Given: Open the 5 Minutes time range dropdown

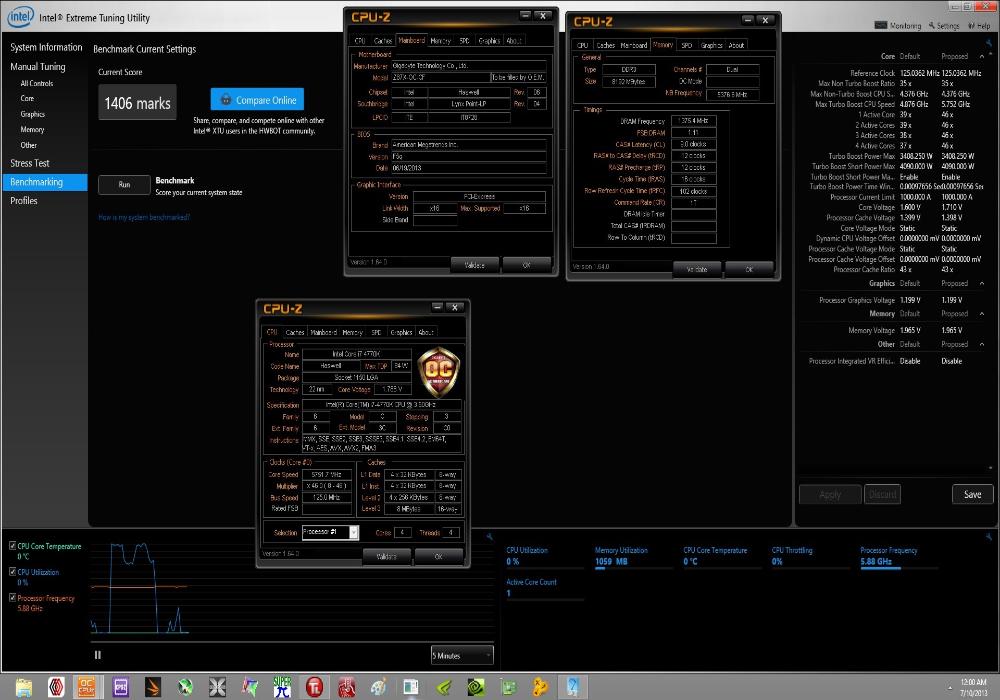Looking at the screenshot, I should point(462,655).
